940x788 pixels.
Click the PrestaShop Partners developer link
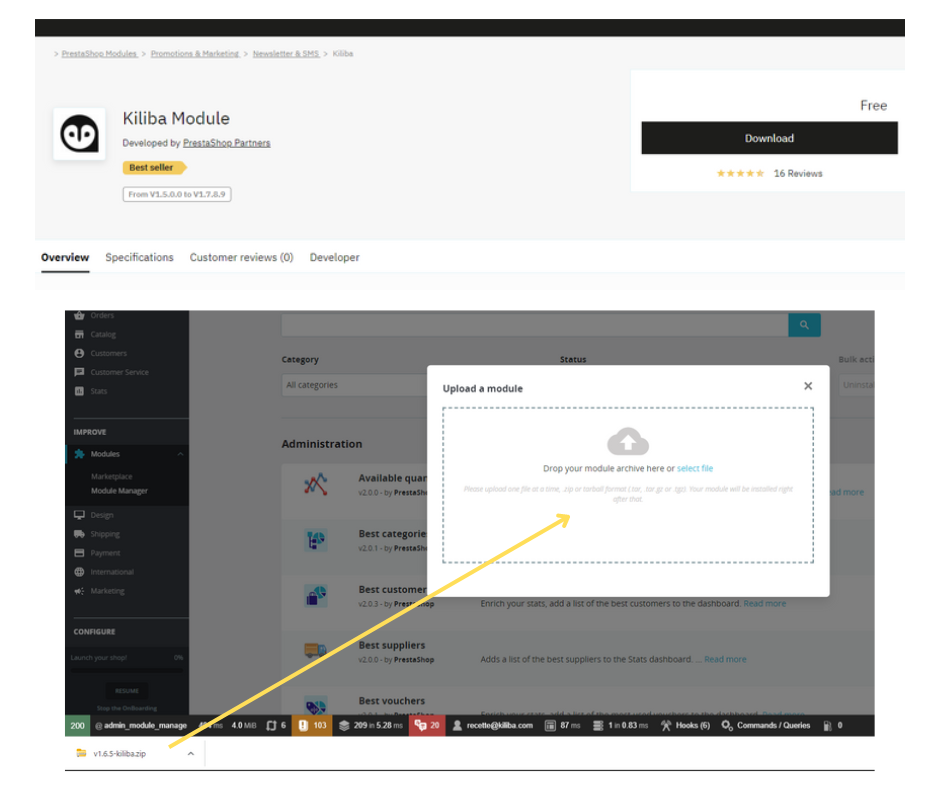(x=227, y=143)
